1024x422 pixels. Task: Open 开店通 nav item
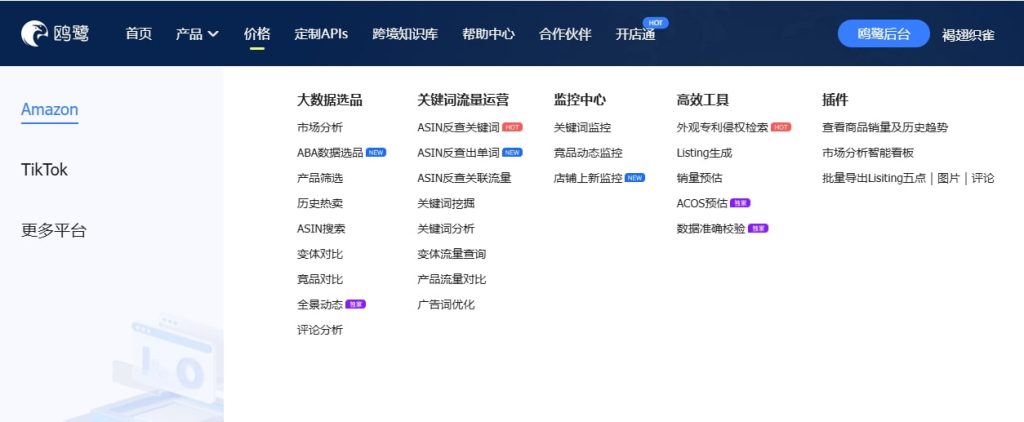pyautogui.click(x=635, y=34)
